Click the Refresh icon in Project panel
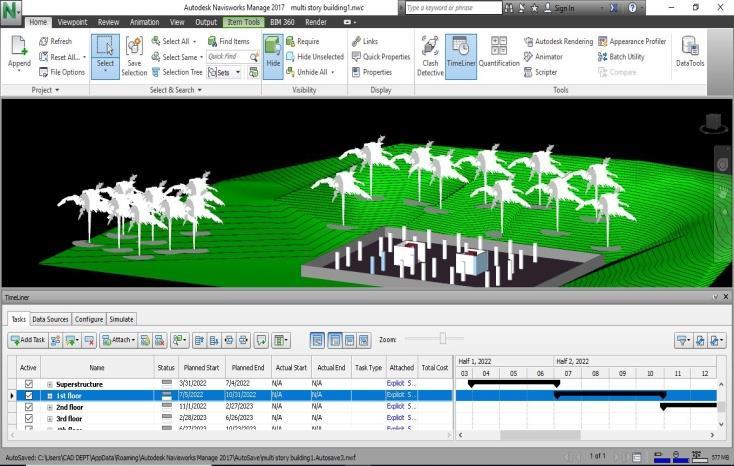This screenshot has width=734, height=466. tap(44, 41)
